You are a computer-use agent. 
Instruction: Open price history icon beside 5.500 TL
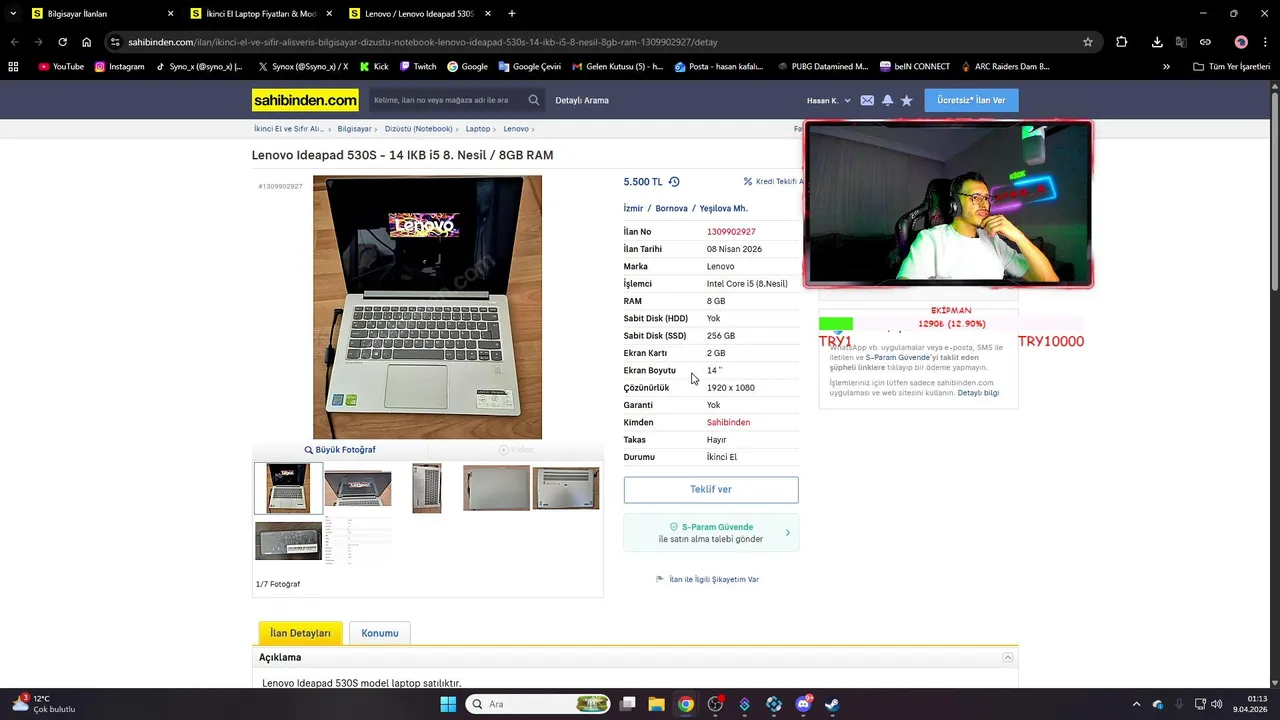pos(674,182)
